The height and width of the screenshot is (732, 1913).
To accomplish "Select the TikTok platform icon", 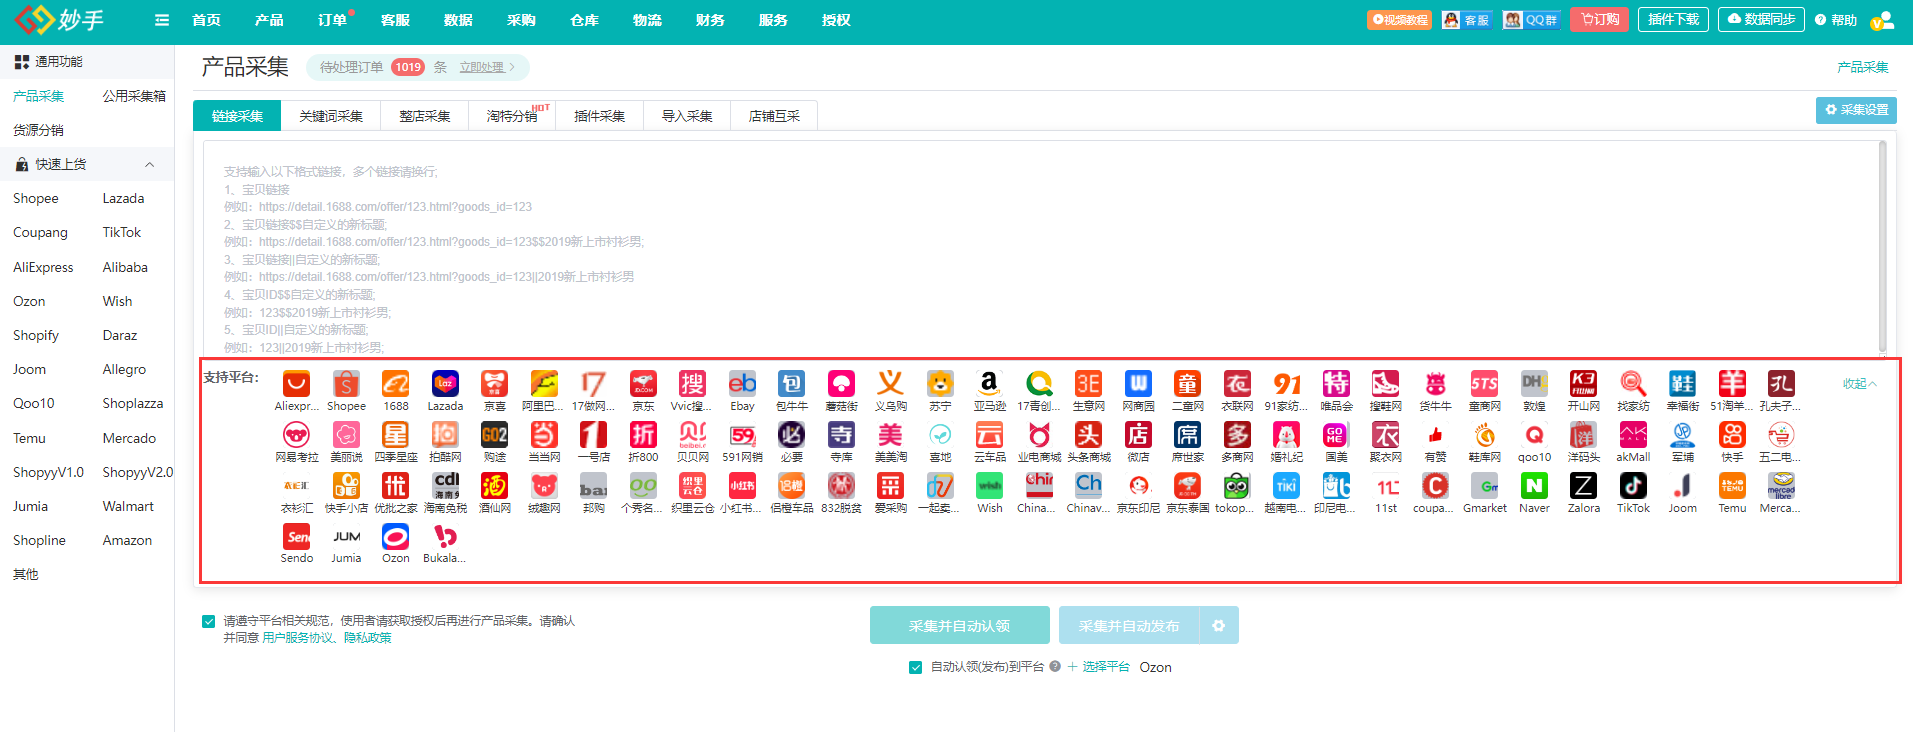I will (x=1633, y=487).
